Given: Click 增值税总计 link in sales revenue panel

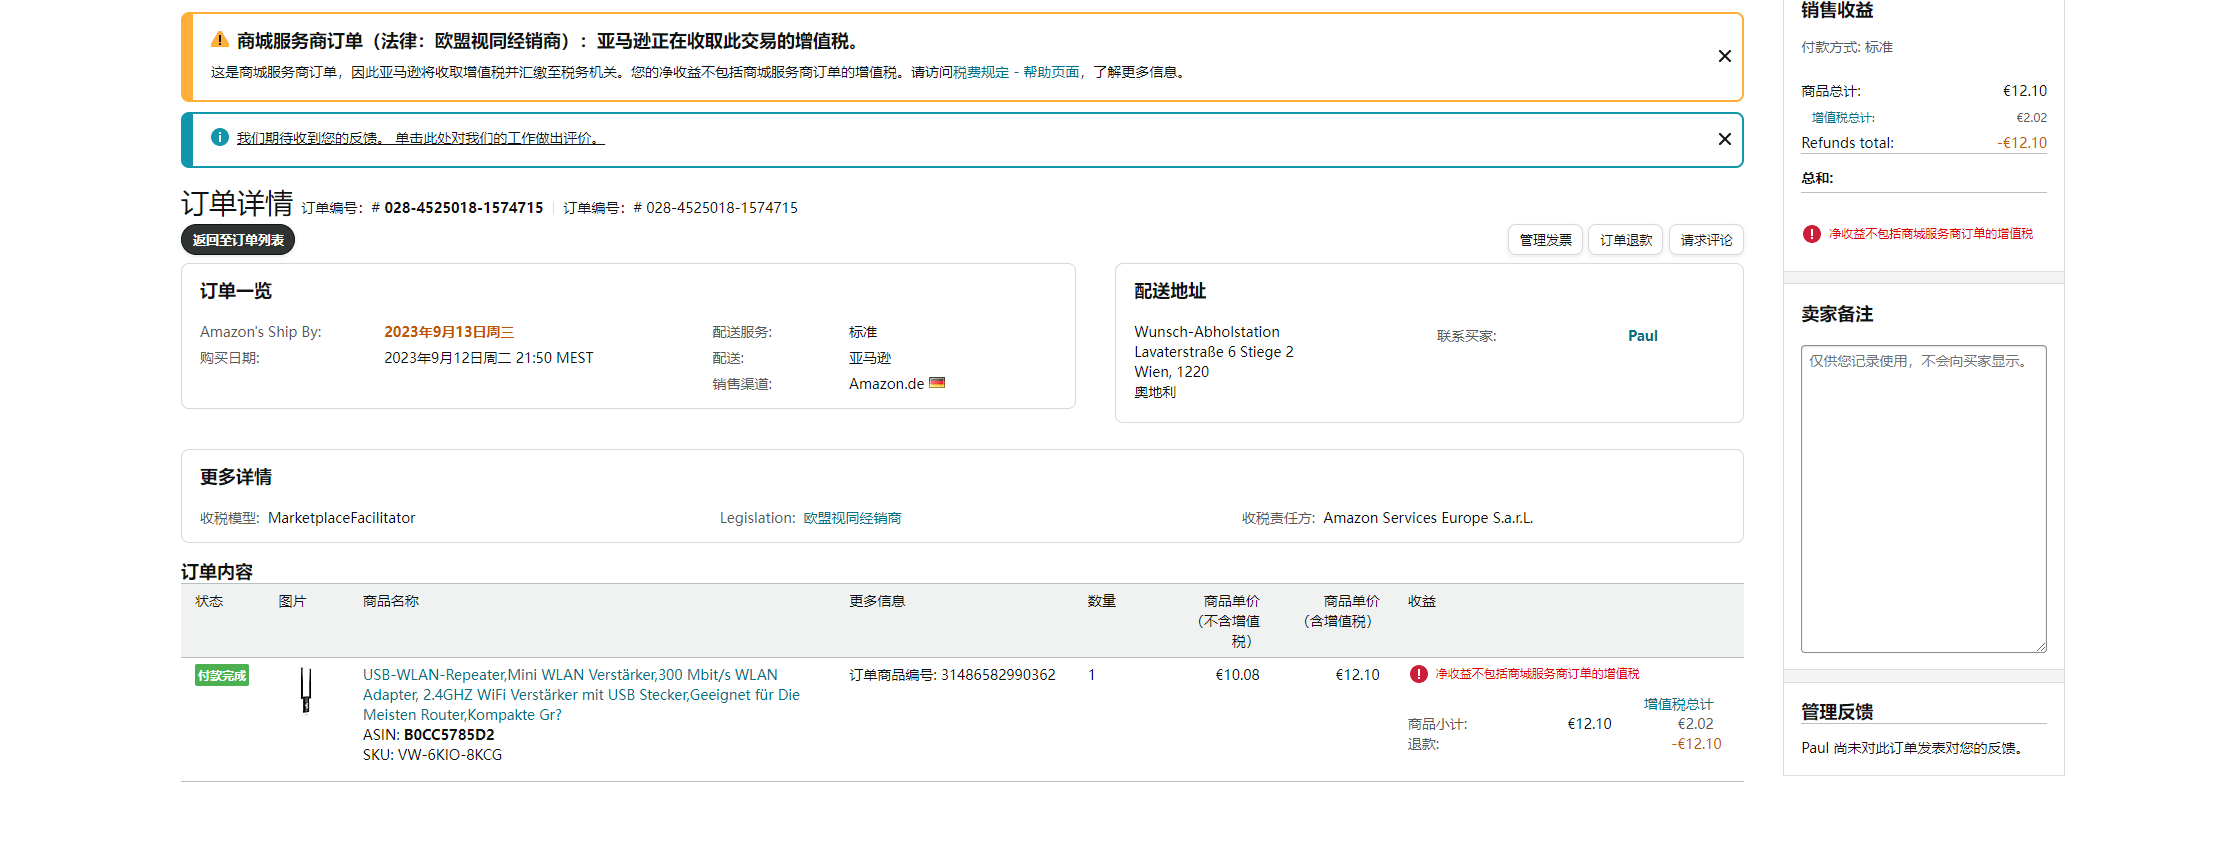Looking at the screenshot, I should (x=1842, y=118).
